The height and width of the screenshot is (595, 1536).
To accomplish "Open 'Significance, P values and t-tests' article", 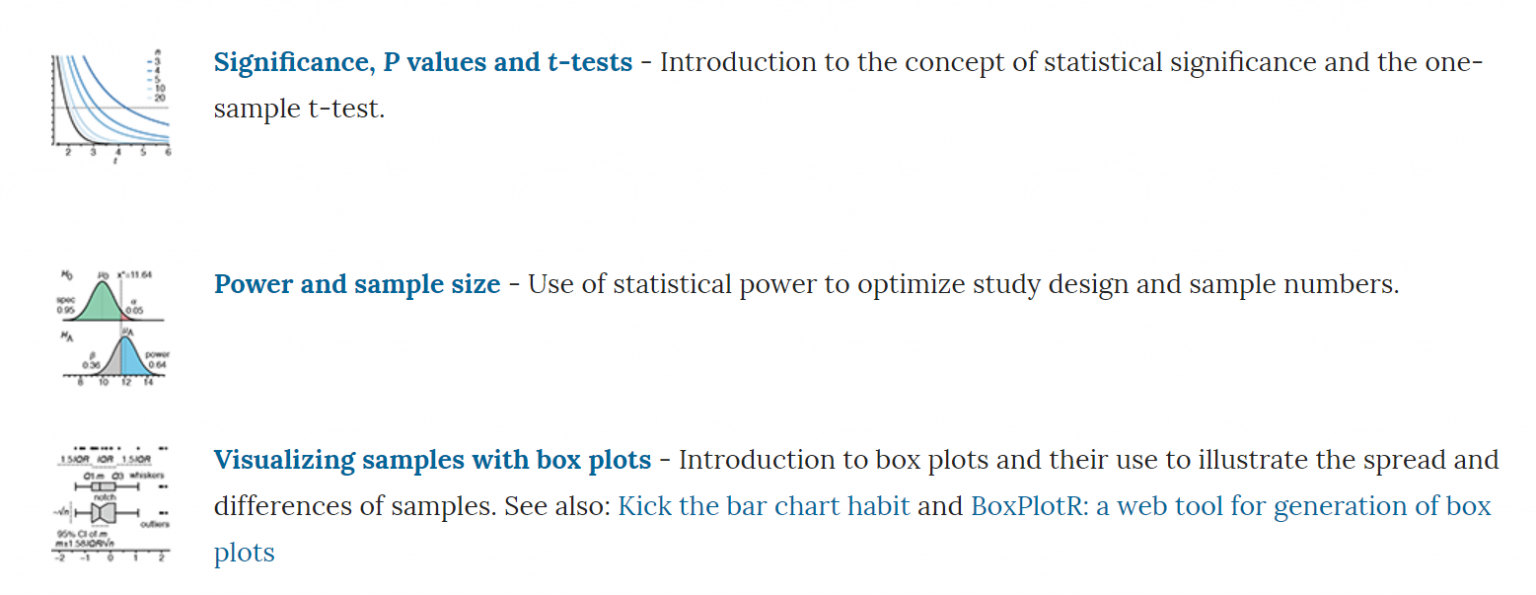I will [x=423, y=63].
